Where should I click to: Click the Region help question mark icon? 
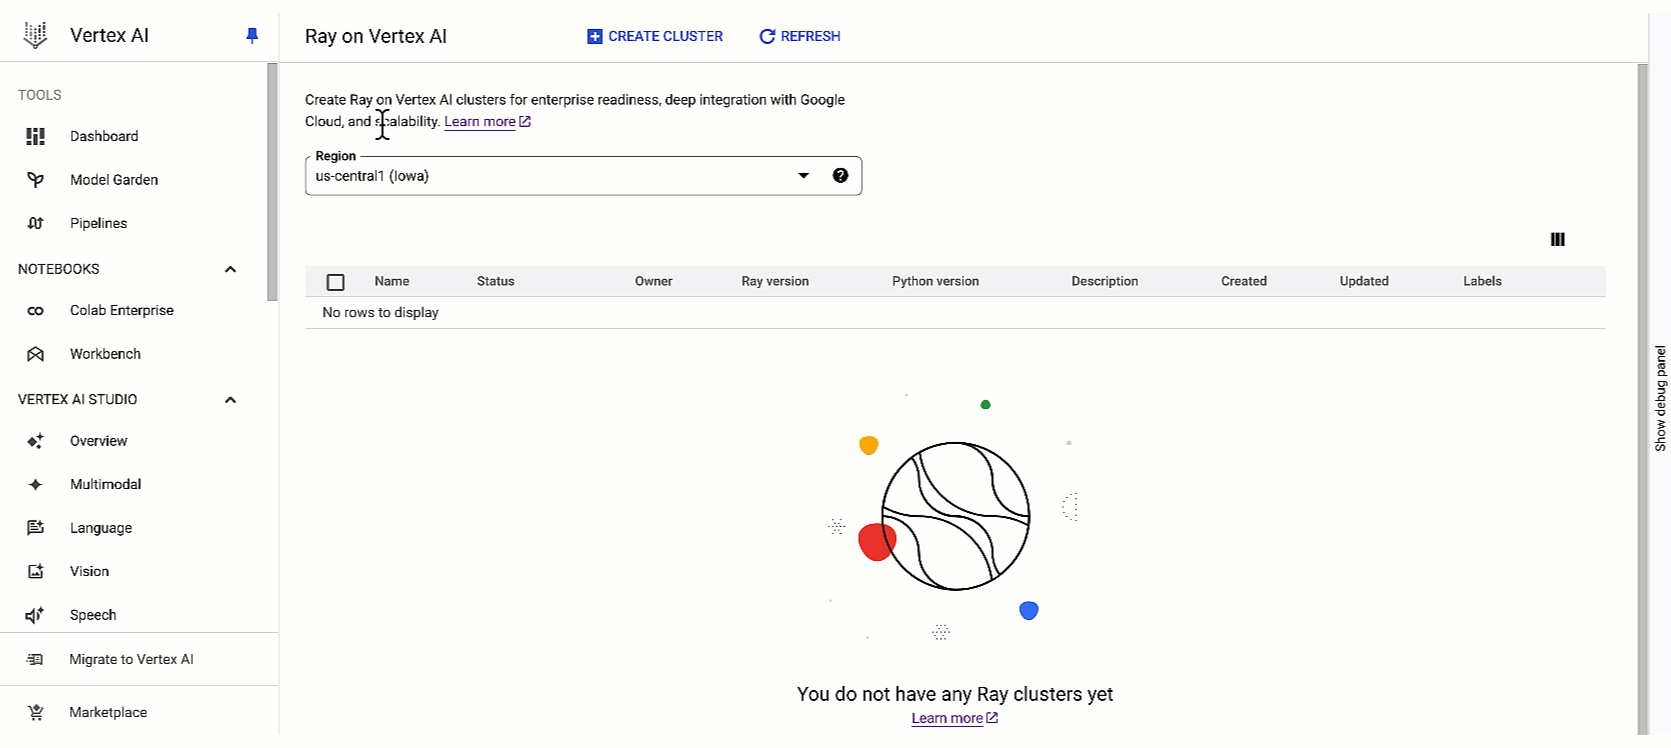(840, 176)
